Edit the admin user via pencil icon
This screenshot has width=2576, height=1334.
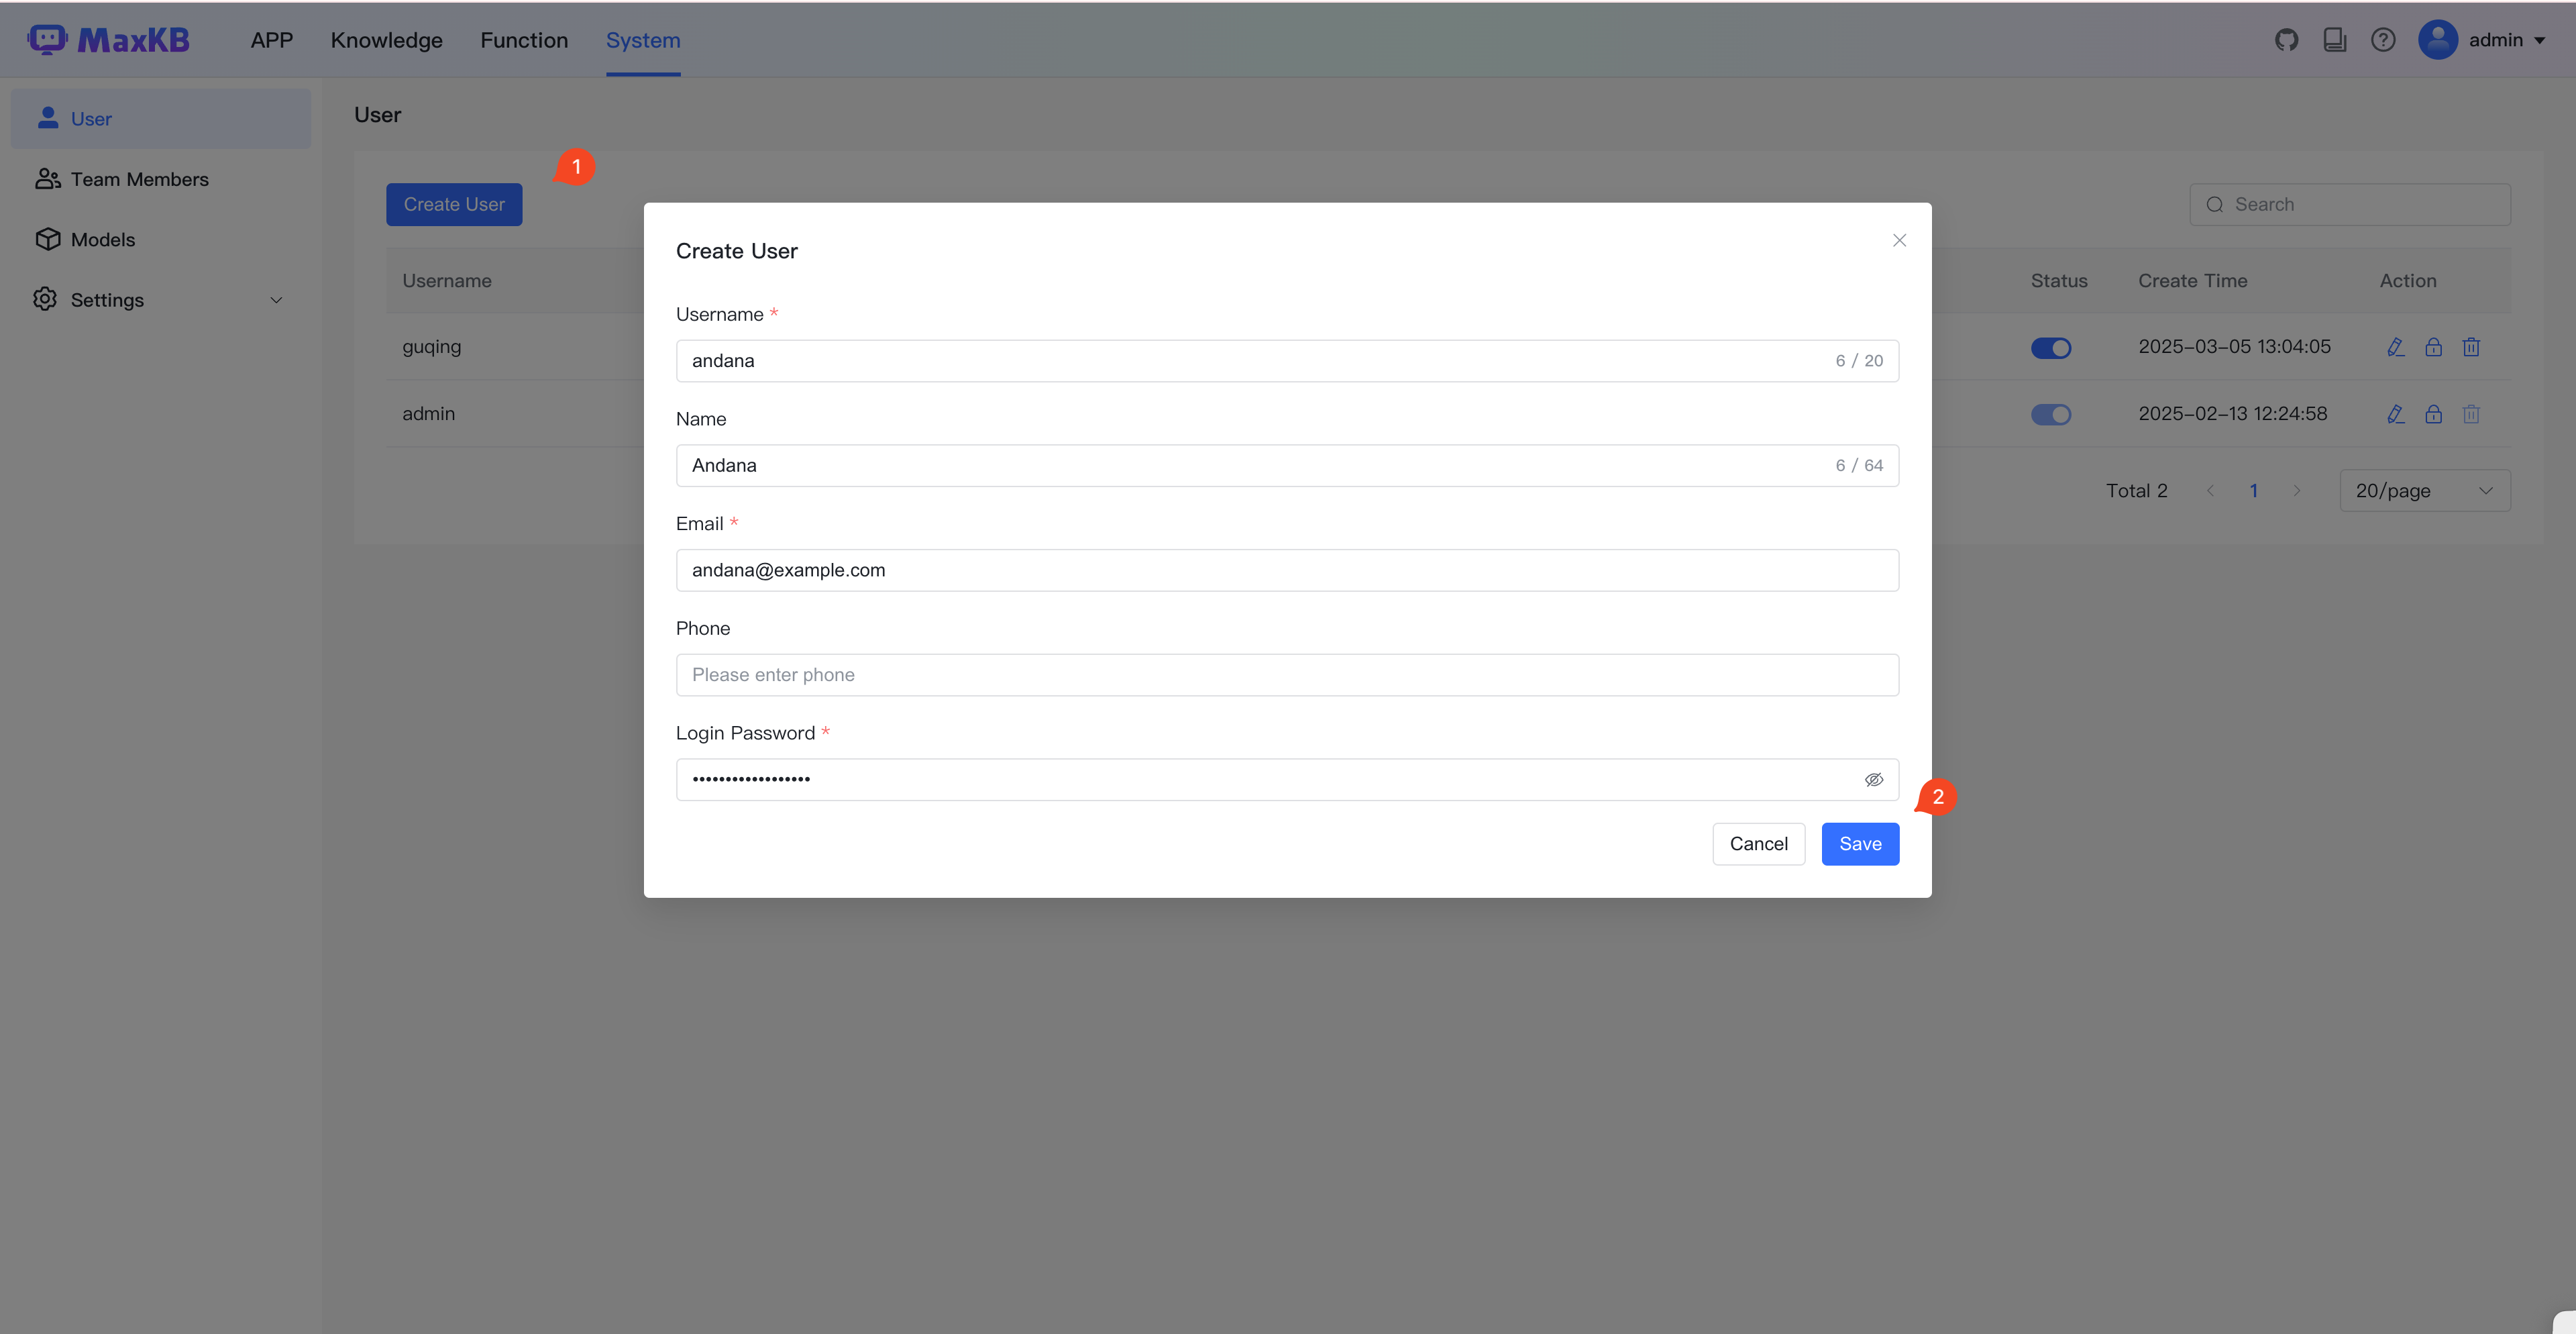click(x=2395, y=414)
